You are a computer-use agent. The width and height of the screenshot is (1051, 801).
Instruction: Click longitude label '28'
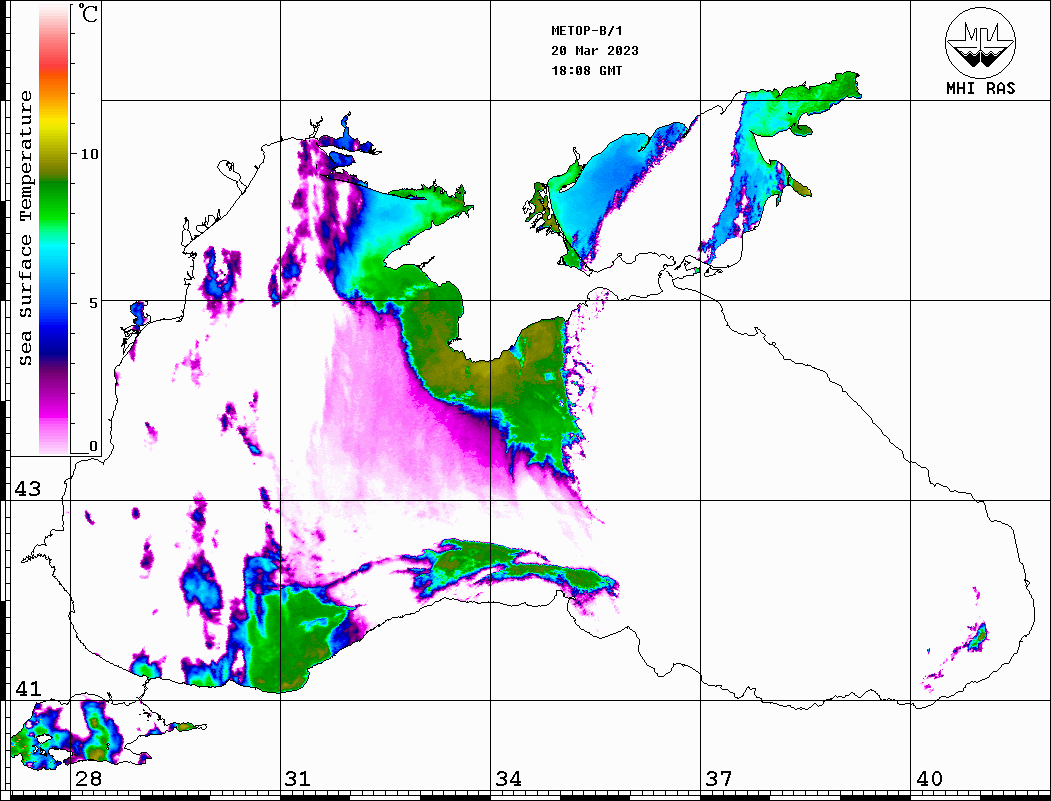point(88,779)
